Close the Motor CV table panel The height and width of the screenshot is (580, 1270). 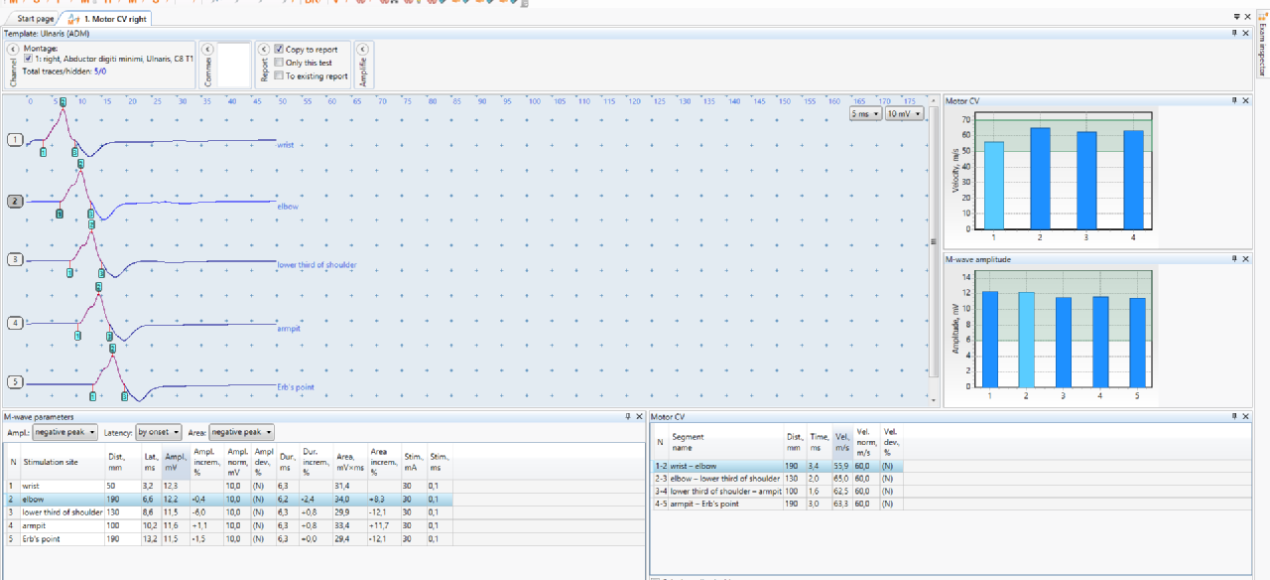[1245, 416]
